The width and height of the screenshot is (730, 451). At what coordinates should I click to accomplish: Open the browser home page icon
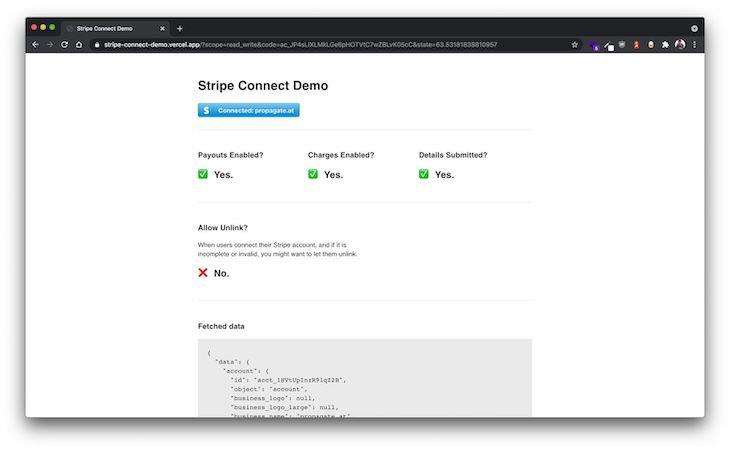[79, 45]
